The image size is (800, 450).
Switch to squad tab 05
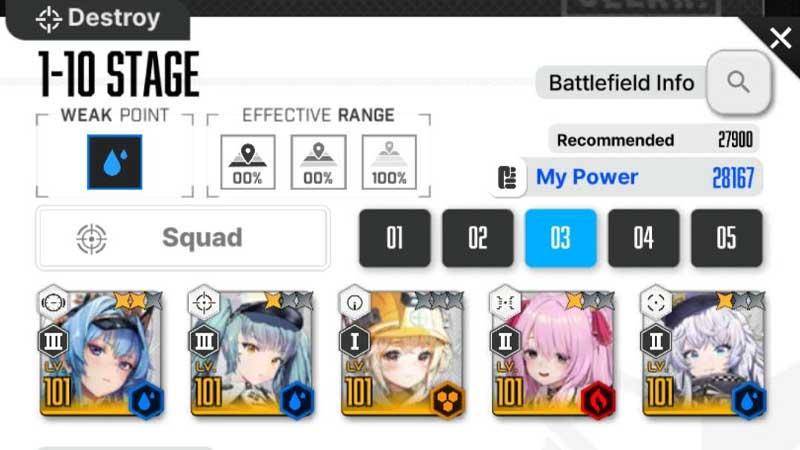[x=727, y=238]
